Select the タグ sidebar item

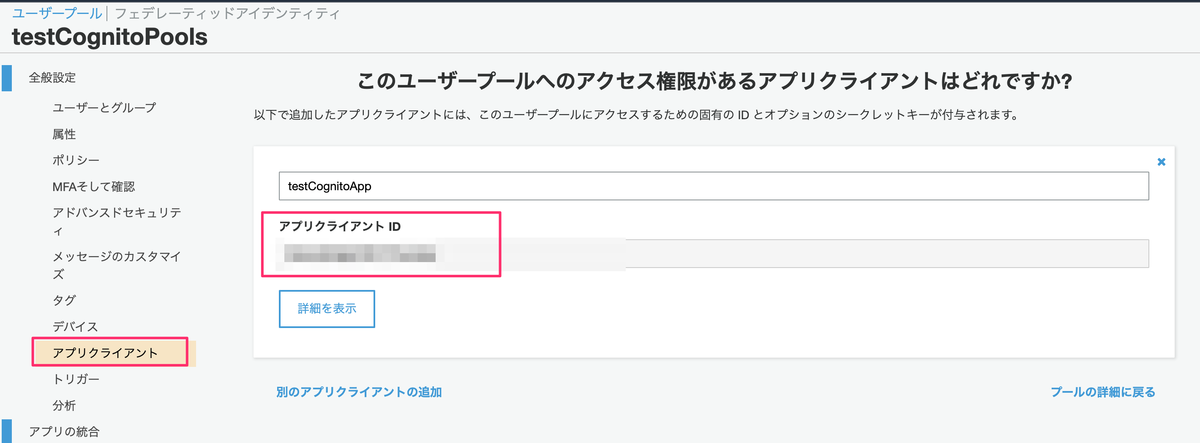pos(64,300)
